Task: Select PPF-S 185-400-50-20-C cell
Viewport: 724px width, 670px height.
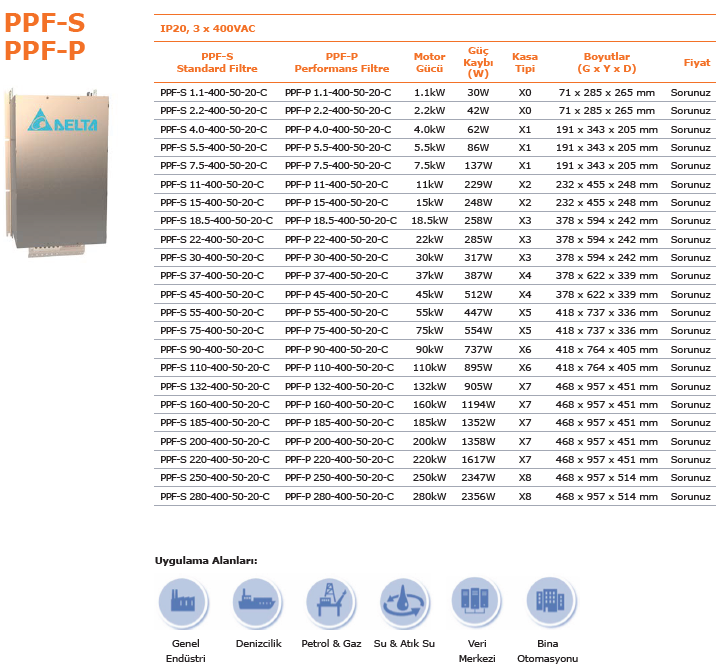Action: pyautogui.click(x=215, y=422)
